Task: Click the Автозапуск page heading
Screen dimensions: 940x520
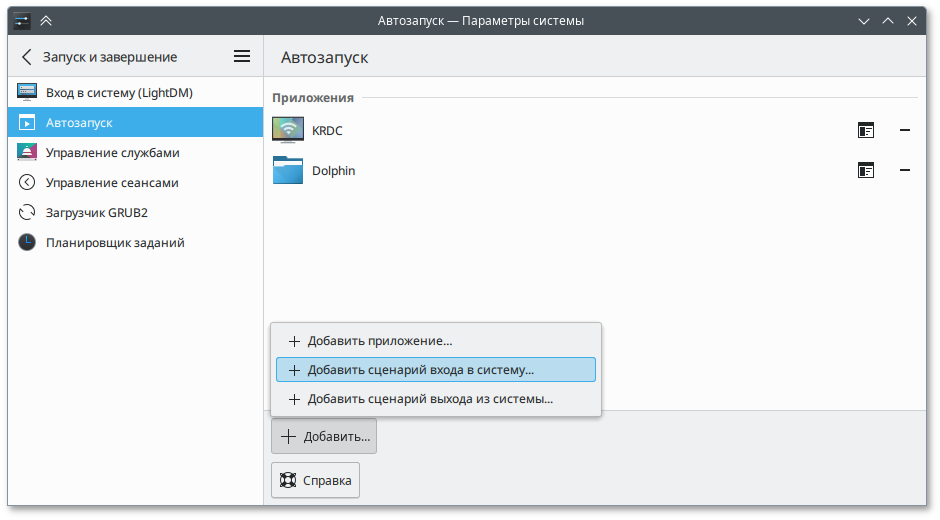Action: pos(324,58)
